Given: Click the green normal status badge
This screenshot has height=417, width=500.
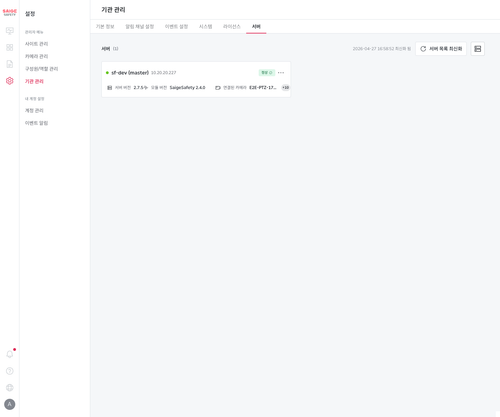Looking at the screenshot, I should [267, 72].
